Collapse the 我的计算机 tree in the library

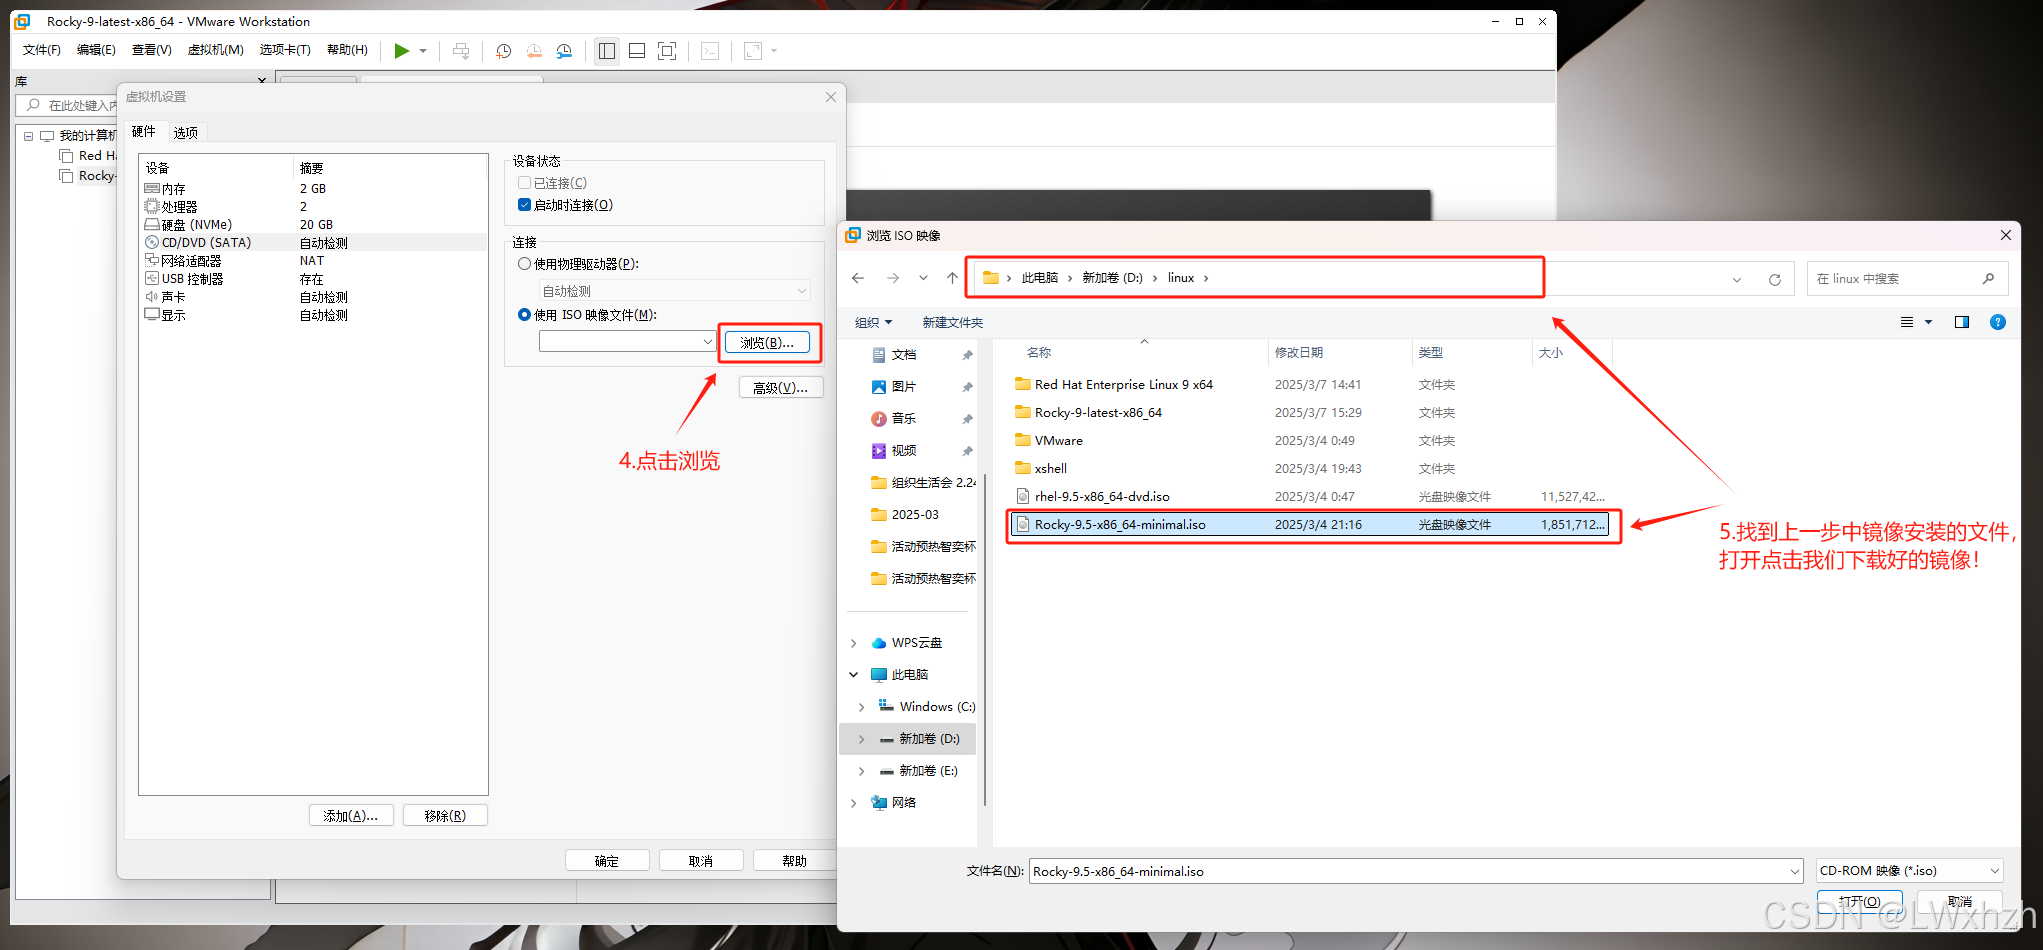tap(29, 136)
